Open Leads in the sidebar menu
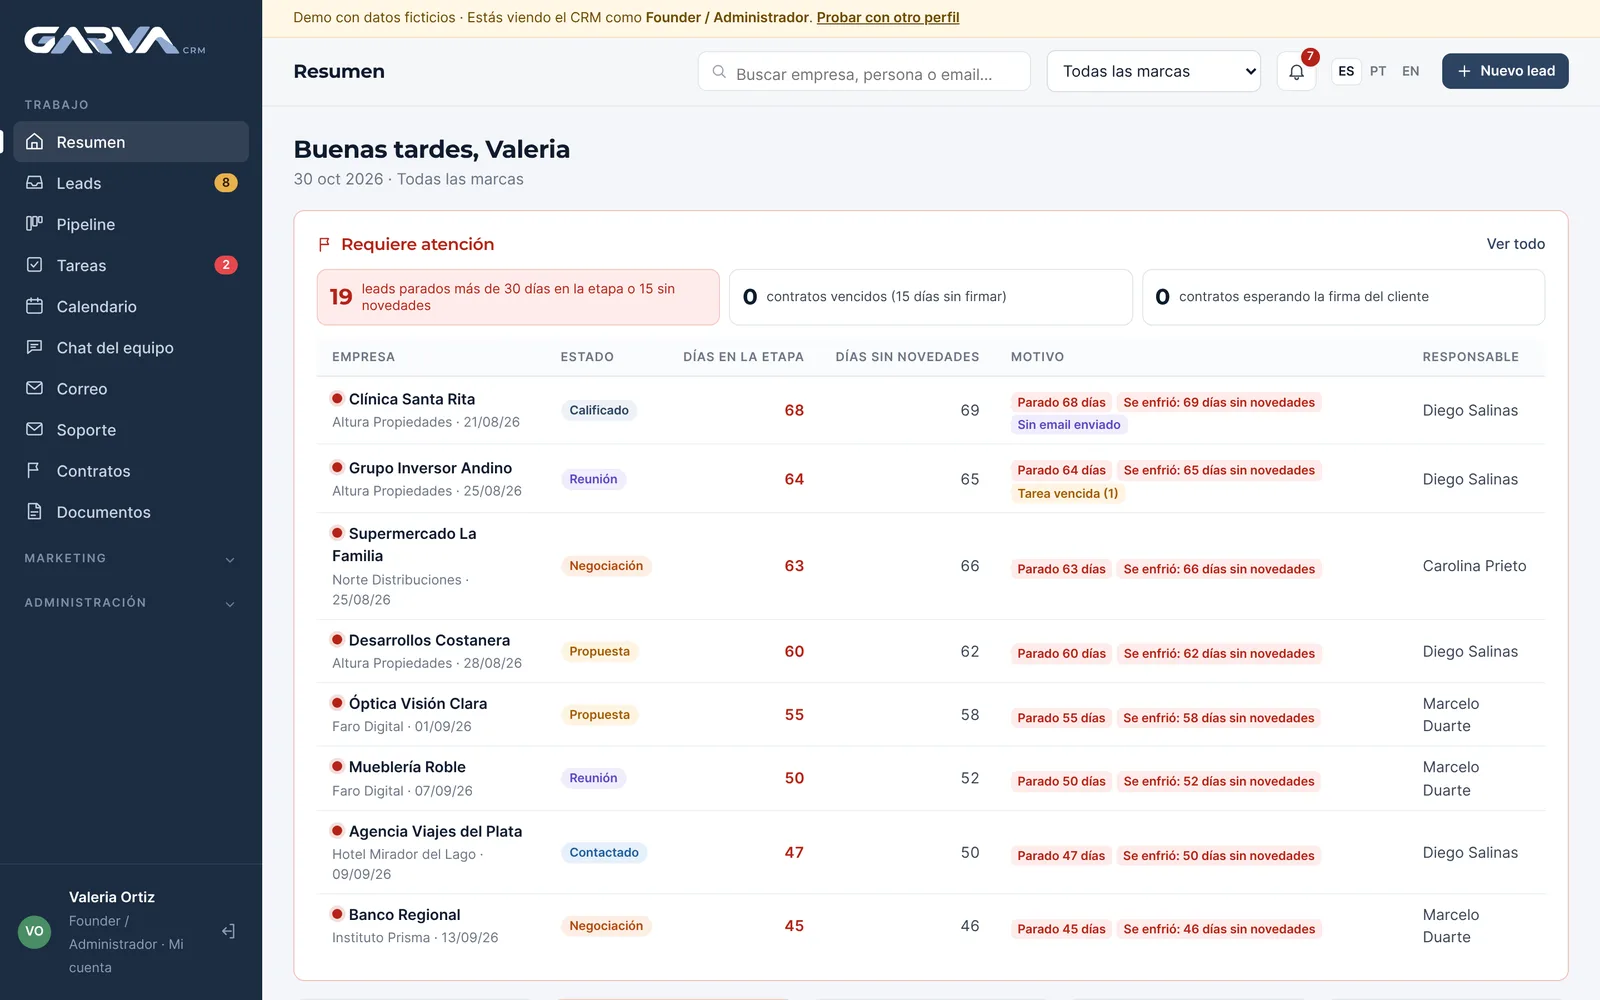Screen dimensions: 1600x1000 (131, 183)
